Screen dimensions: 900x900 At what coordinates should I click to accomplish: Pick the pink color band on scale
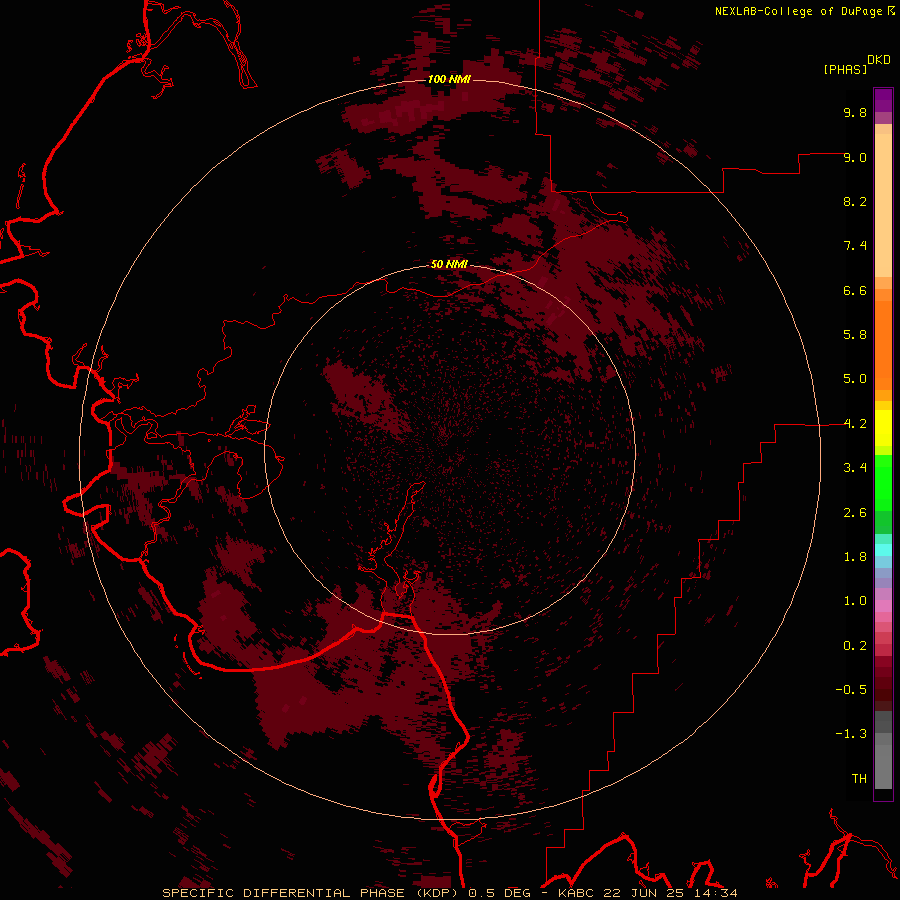coord(883,606)
